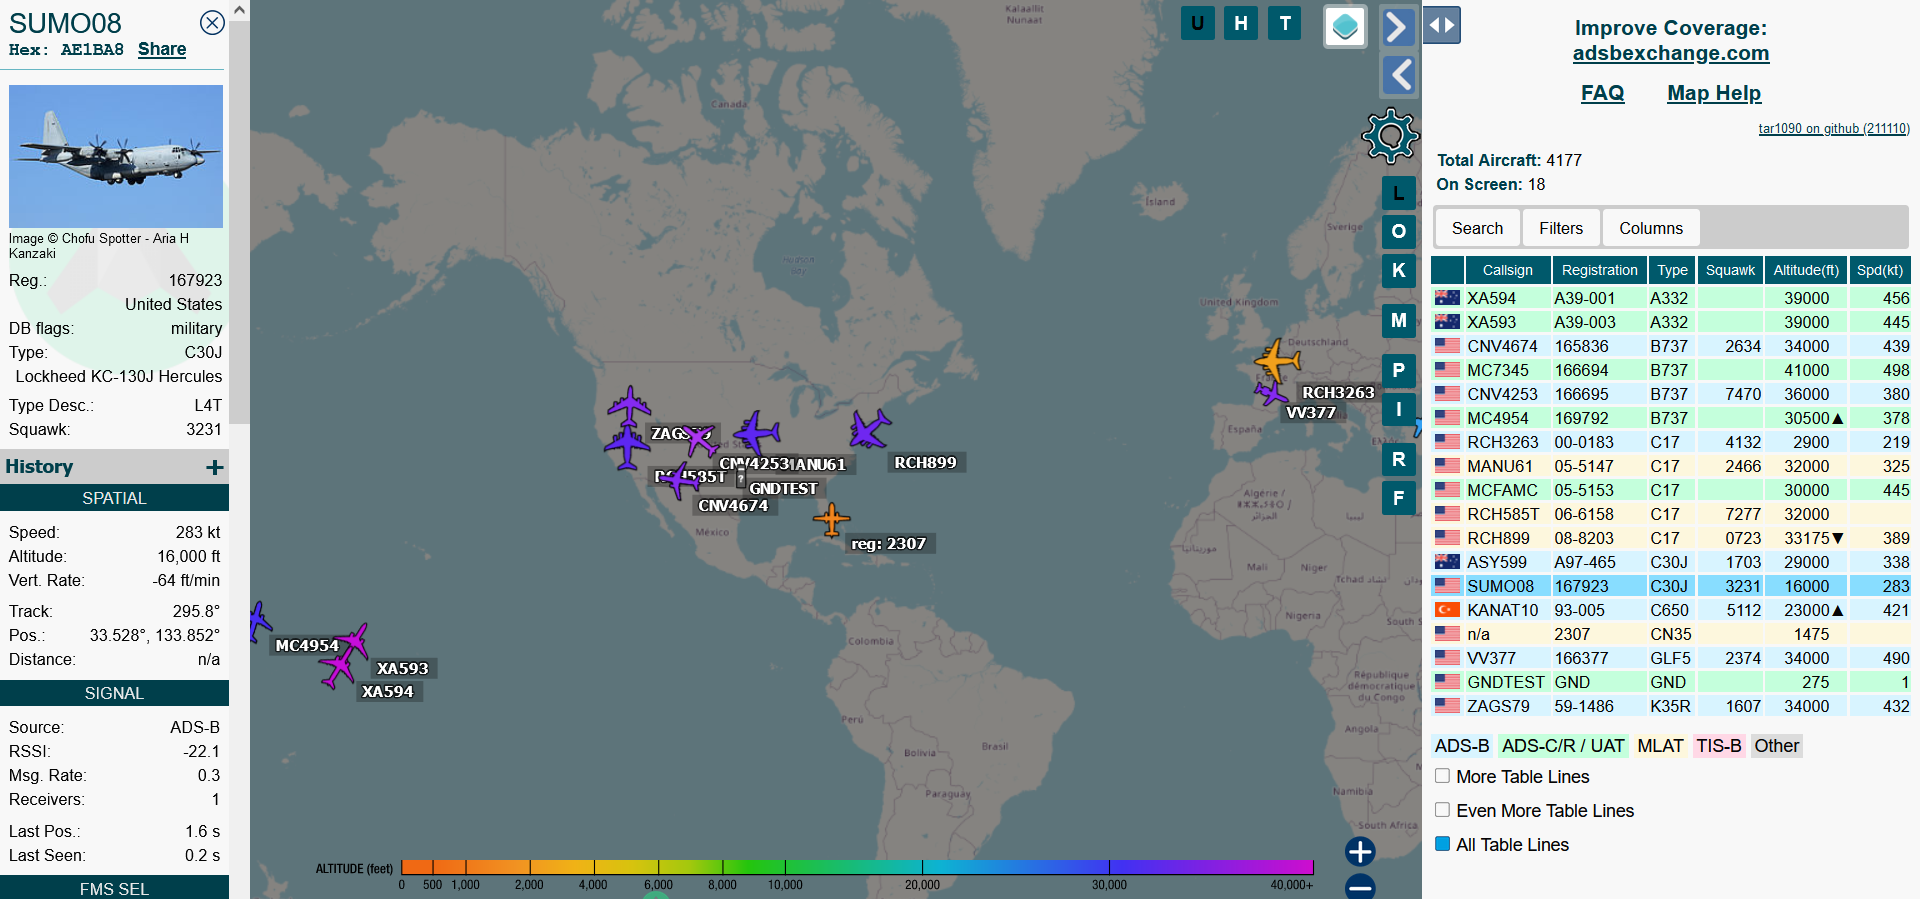Click the CNV4674 map label

click(733, 506)
